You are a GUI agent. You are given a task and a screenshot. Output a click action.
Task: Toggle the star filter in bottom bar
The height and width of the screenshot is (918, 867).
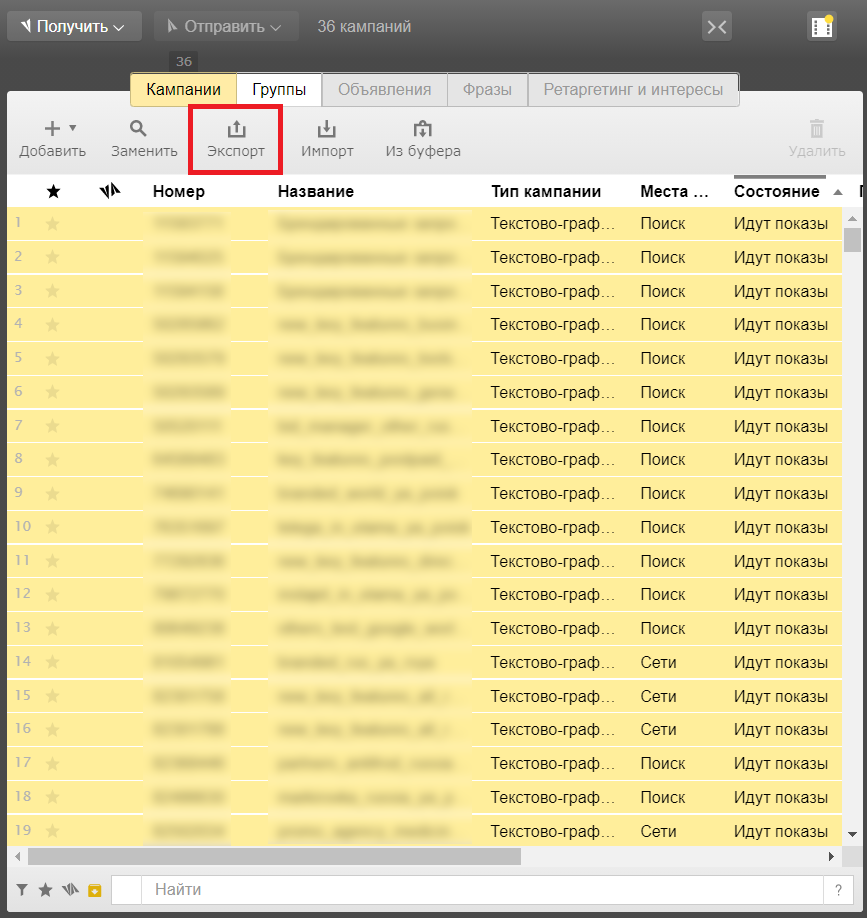[x=46, y=890]
